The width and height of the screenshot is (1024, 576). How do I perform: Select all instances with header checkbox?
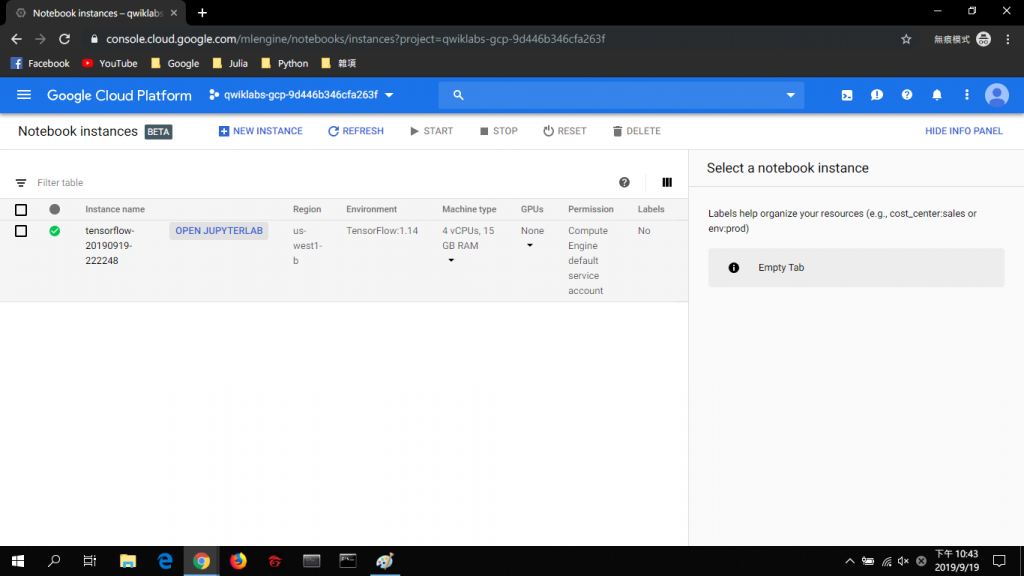21,210
